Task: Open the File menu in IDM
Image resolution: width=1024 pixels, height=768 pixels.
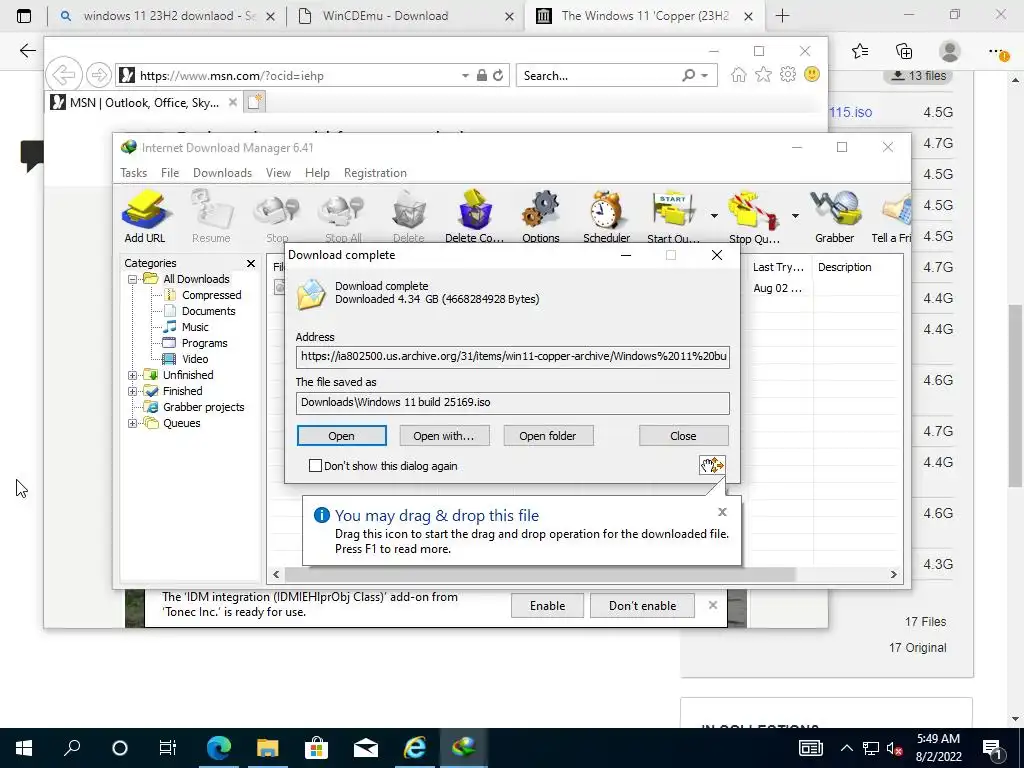Action: click(170, 172)
